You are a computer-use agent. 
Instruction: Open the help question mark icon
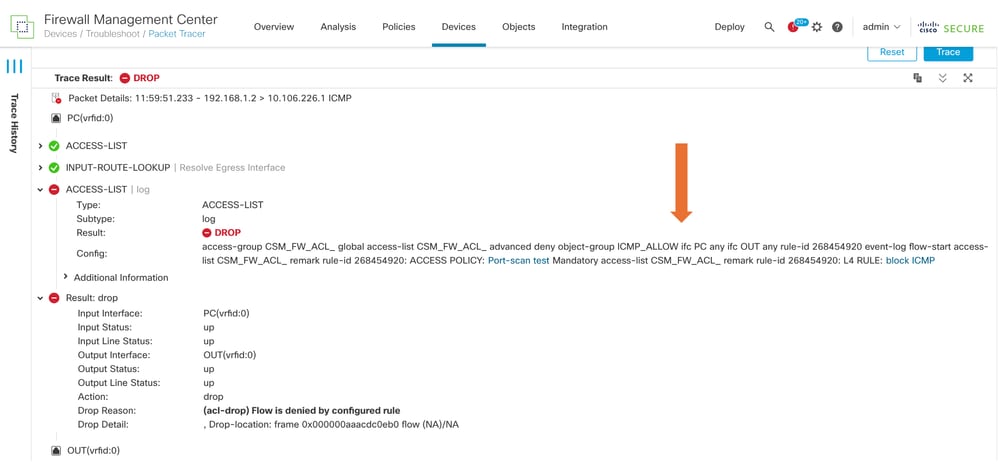point(838,27)
